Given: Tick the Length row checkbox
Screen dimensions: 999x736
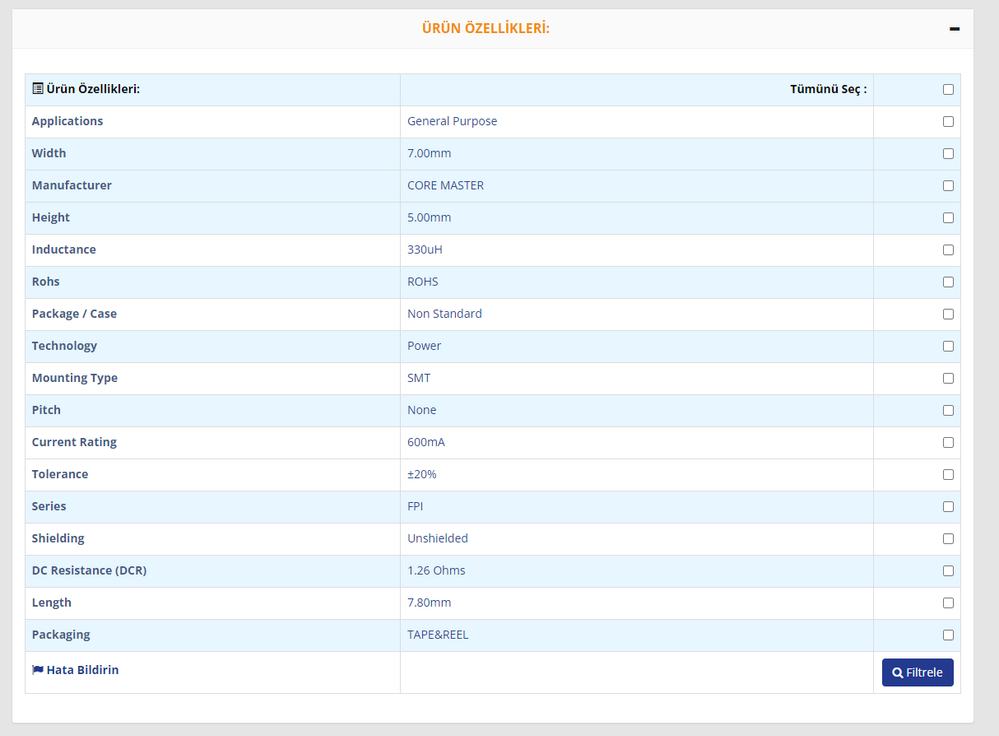Looking at the screenshot, I should coord(948,603).
